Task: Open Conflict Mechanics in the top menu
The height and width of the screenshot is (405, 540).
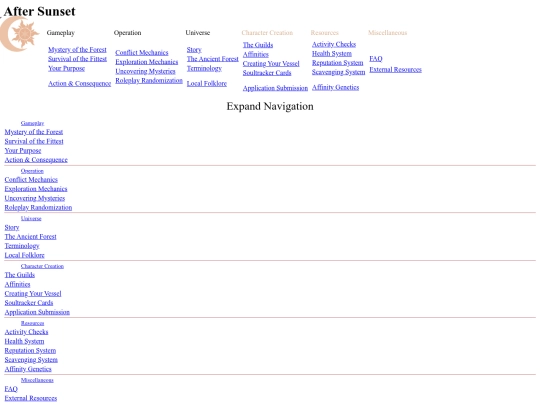Action: pyautogui.click(x=142, y=53)
